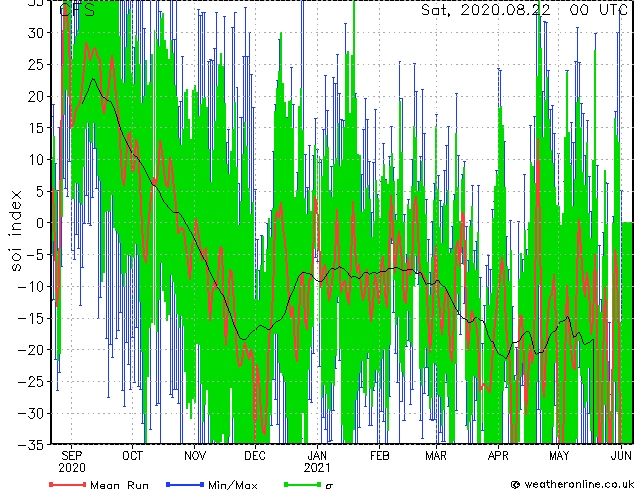Click the 'Mean Run' legend label
Screen dimensions: 634x490
point(119,485)
